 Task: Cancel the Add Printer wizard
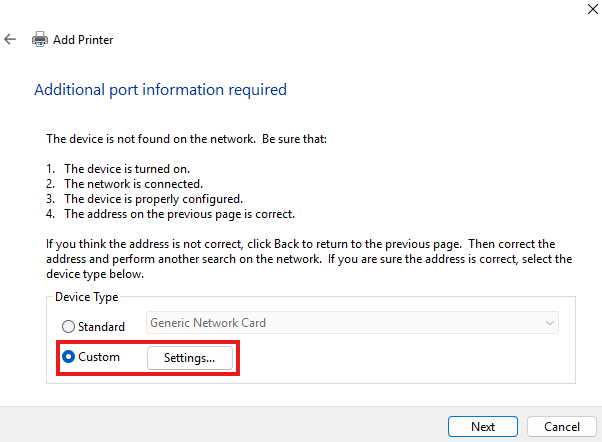(561, 427)
